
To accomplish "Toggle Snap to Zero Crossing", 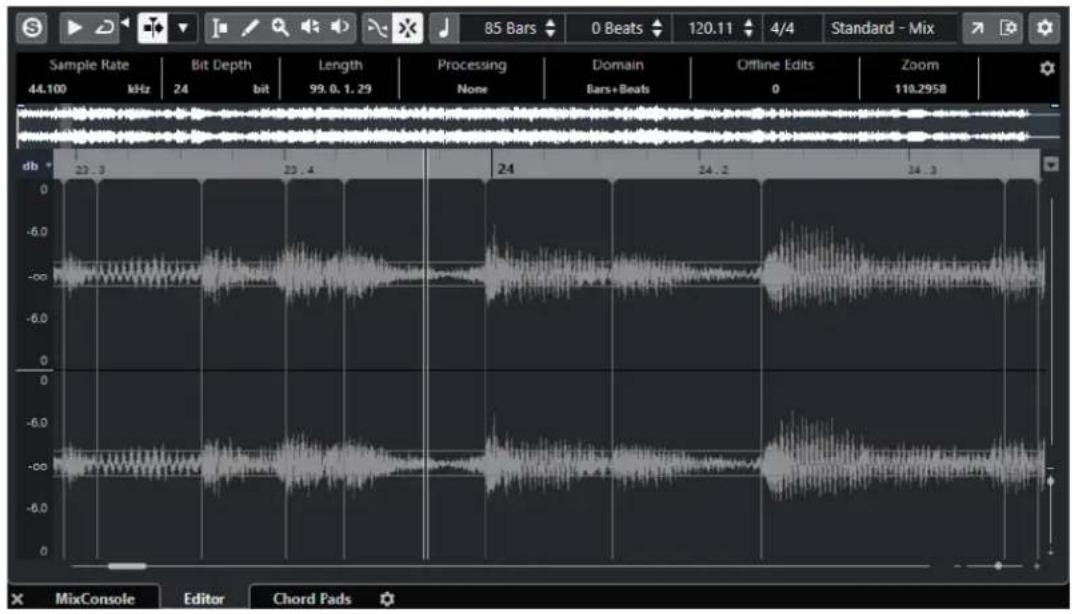I will tap(377, 28).
